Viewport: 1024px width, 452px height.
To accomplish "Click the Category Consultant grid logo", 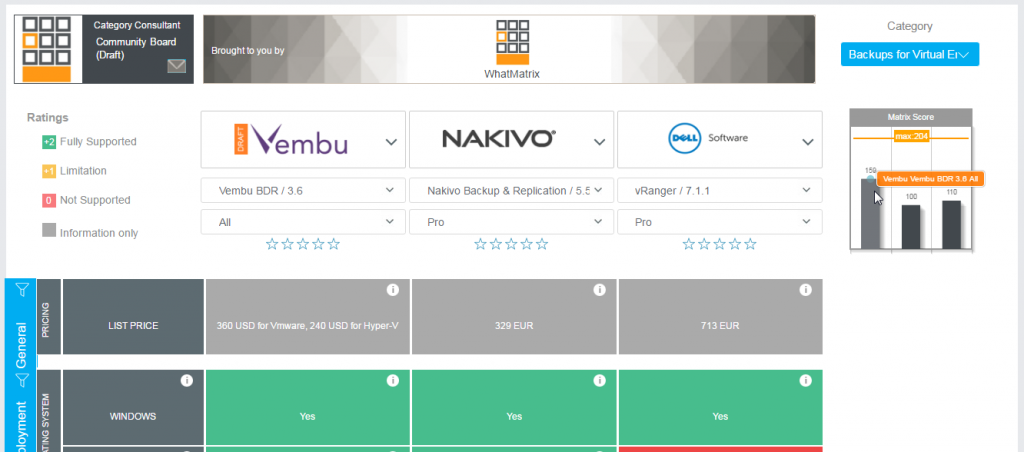I will click(x=47, y=50).
